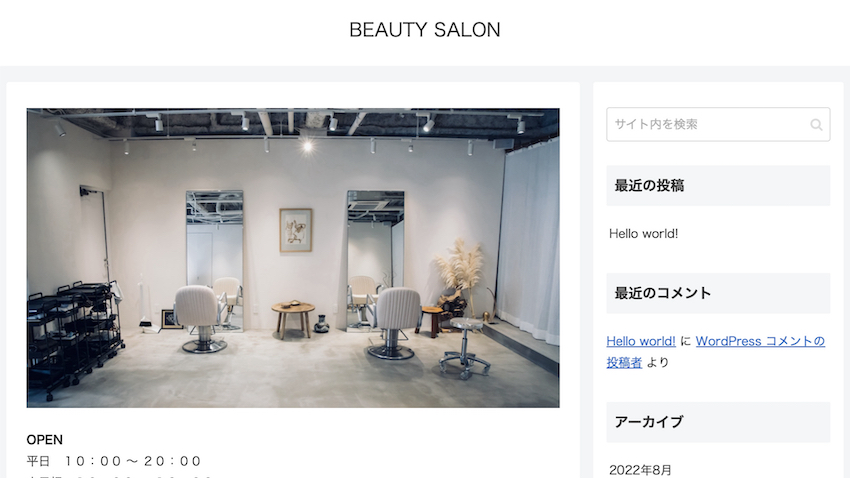Open WordPress コメントの投稿者 link
Image resolution: width=850 pixels, height=478 pixels.
(x=716, y=351)
